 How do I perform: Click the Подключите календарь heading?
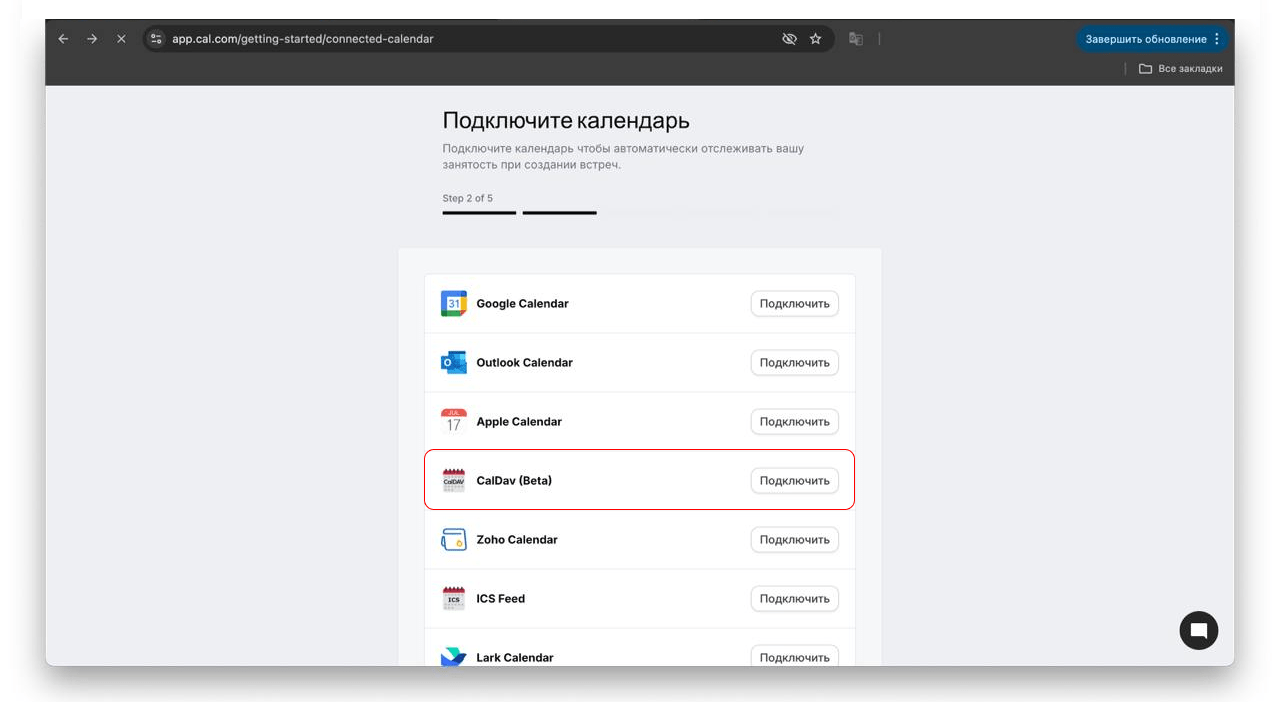566,121
